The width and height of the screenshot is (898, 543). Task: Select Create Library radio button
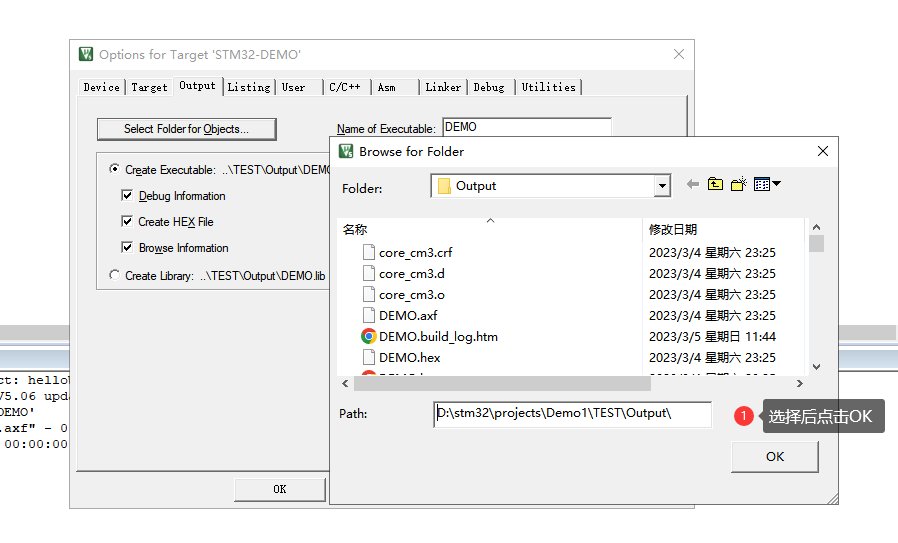coord(115,275)
